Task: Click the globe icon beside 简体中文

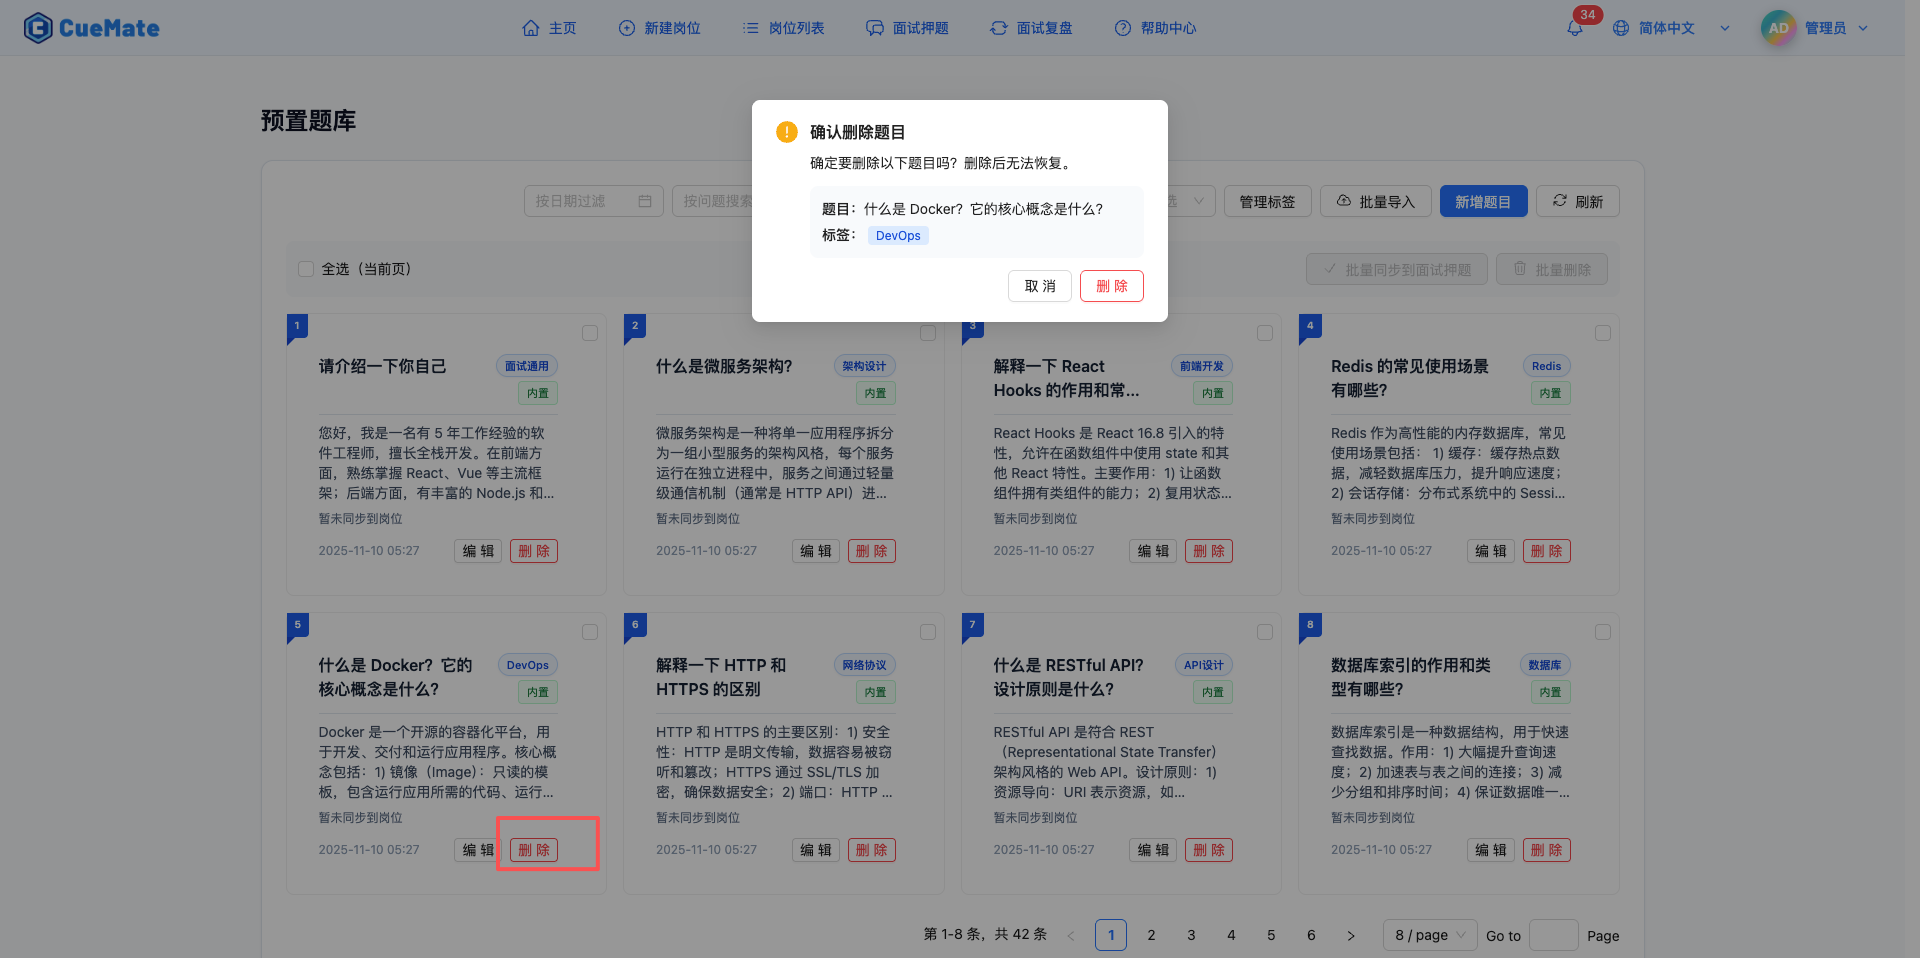Action: 1619,28
